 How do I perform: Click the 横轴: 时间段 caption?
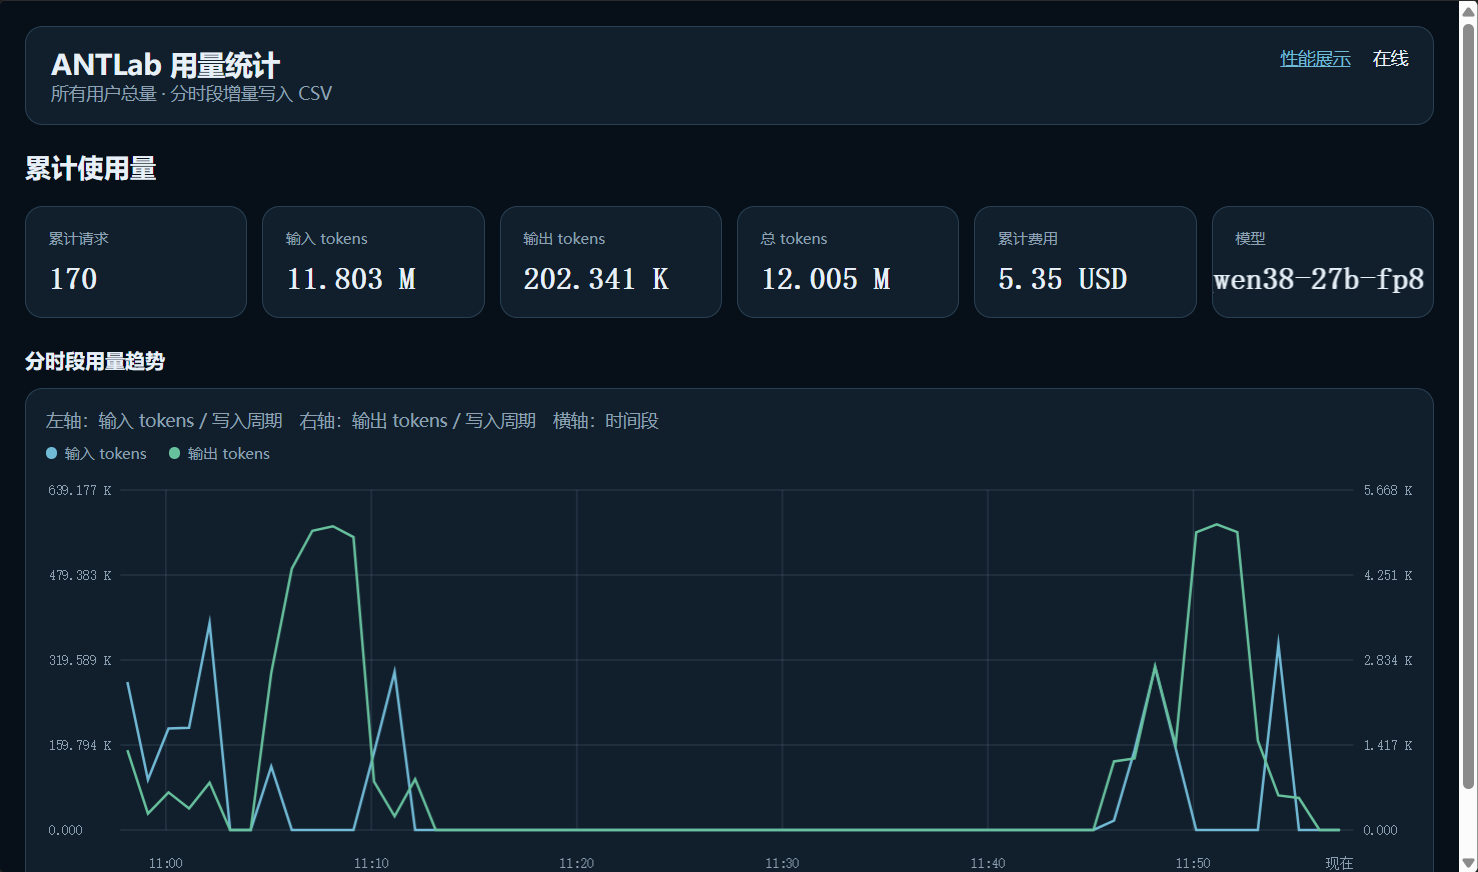point(606,421)
